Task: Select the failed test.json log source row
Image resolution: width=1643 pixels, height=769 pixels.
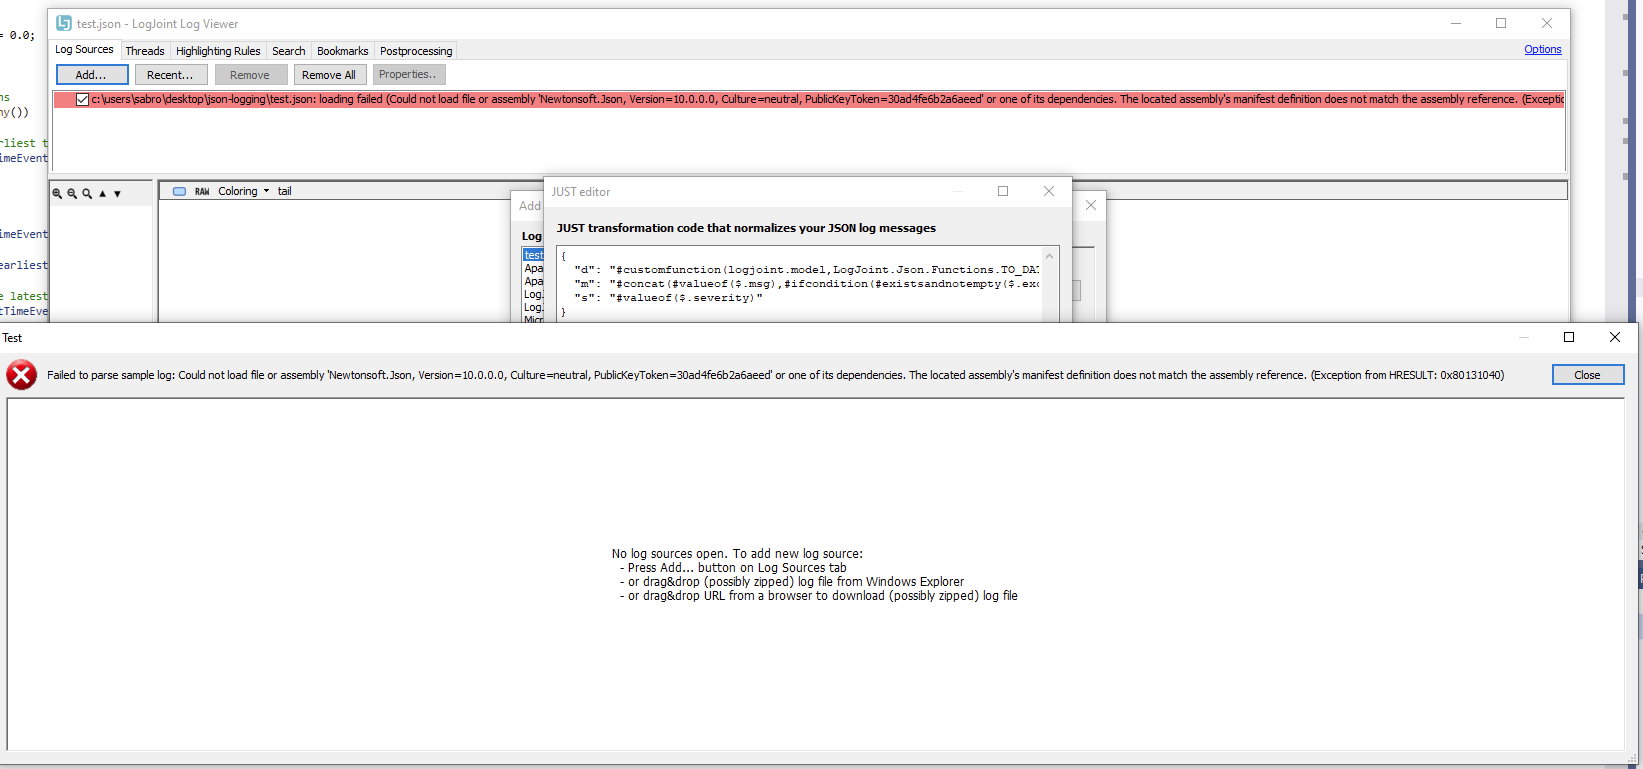Action: (x=809, y=100)
